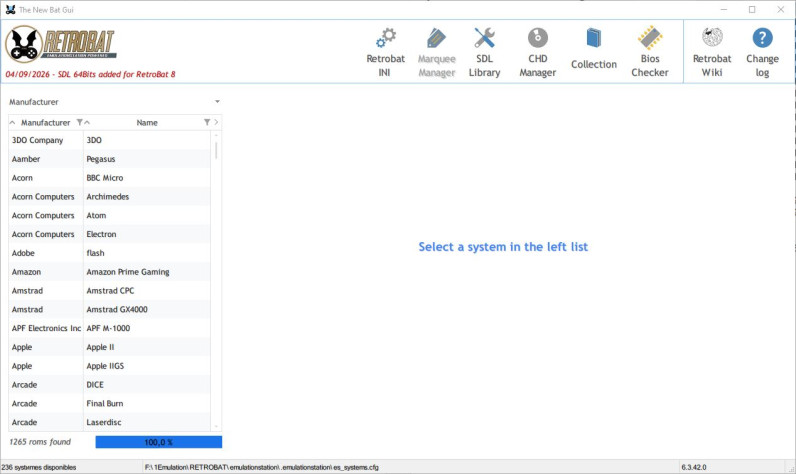
Task: Select the Final Burn system
Action: point(147,403)
